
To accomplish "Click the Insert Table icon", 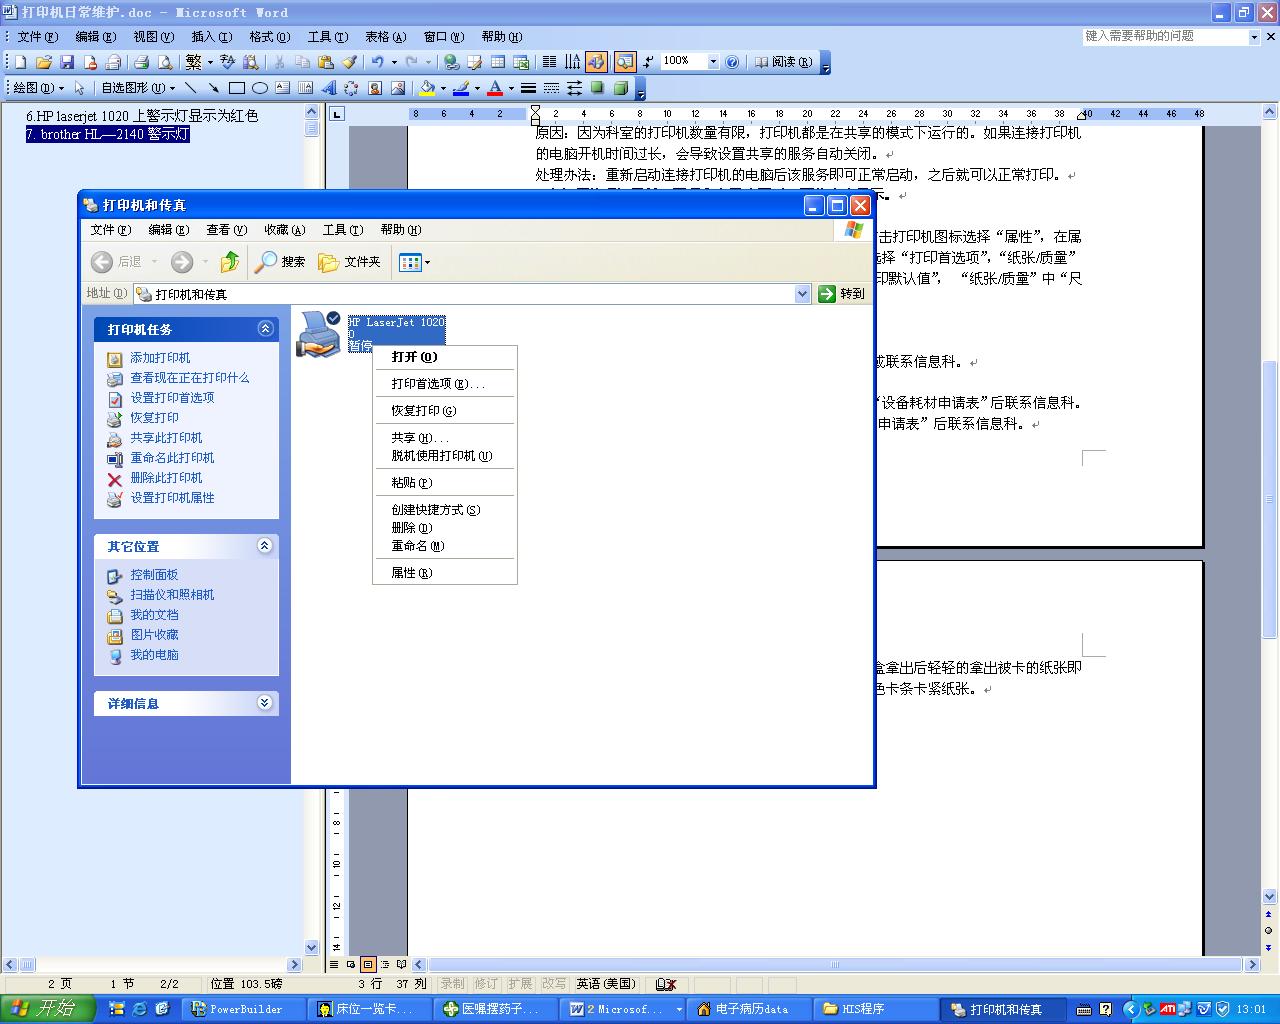I will pyautogui.click(x=498, y=61).
